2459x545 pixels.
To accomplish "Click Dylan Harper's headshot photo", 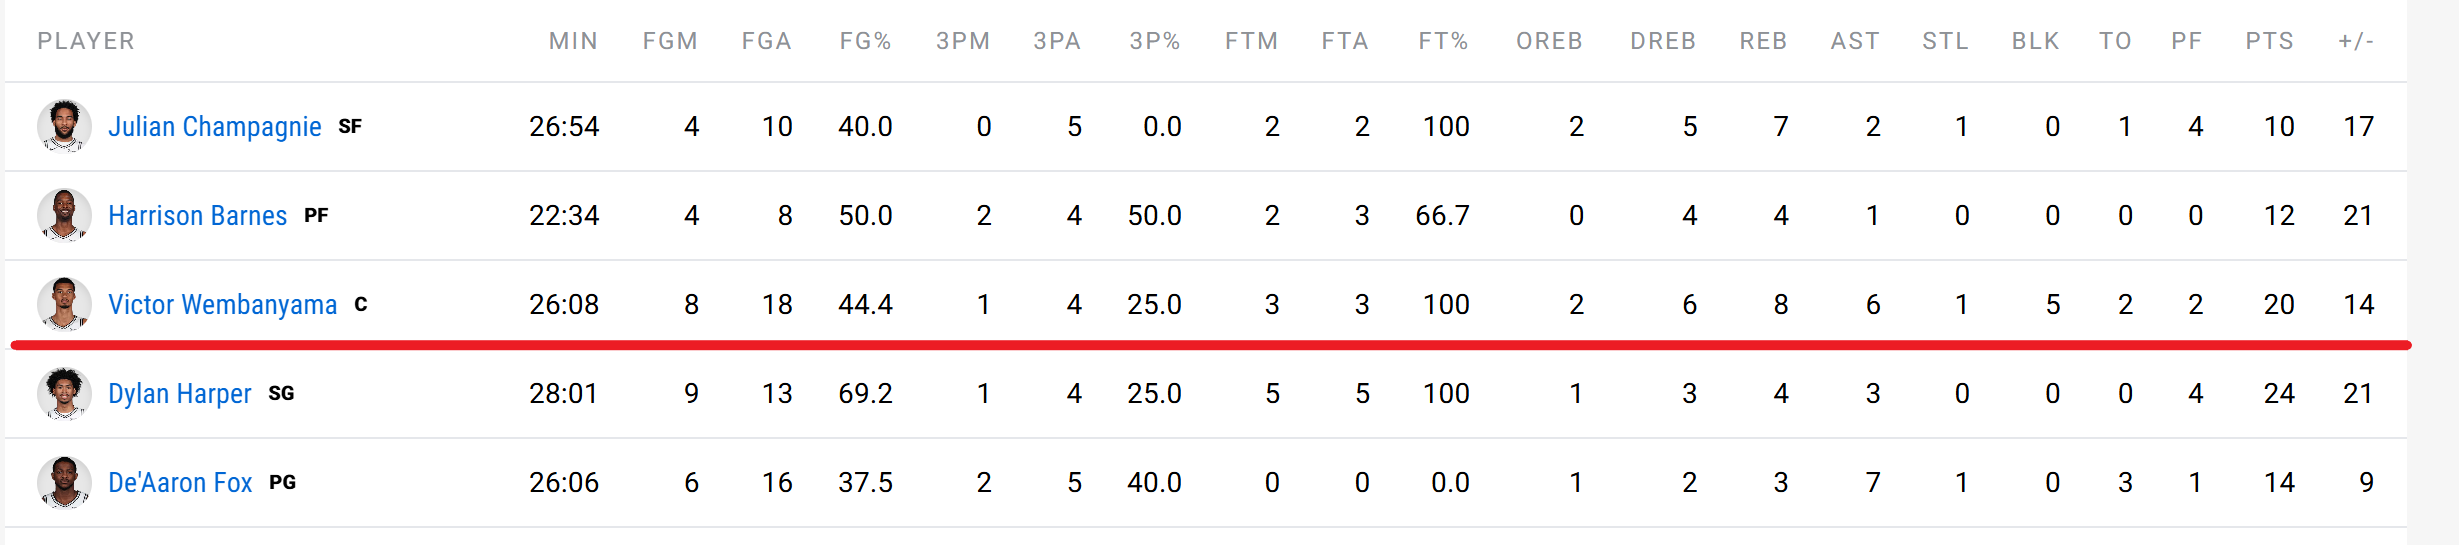I will 64,393.
